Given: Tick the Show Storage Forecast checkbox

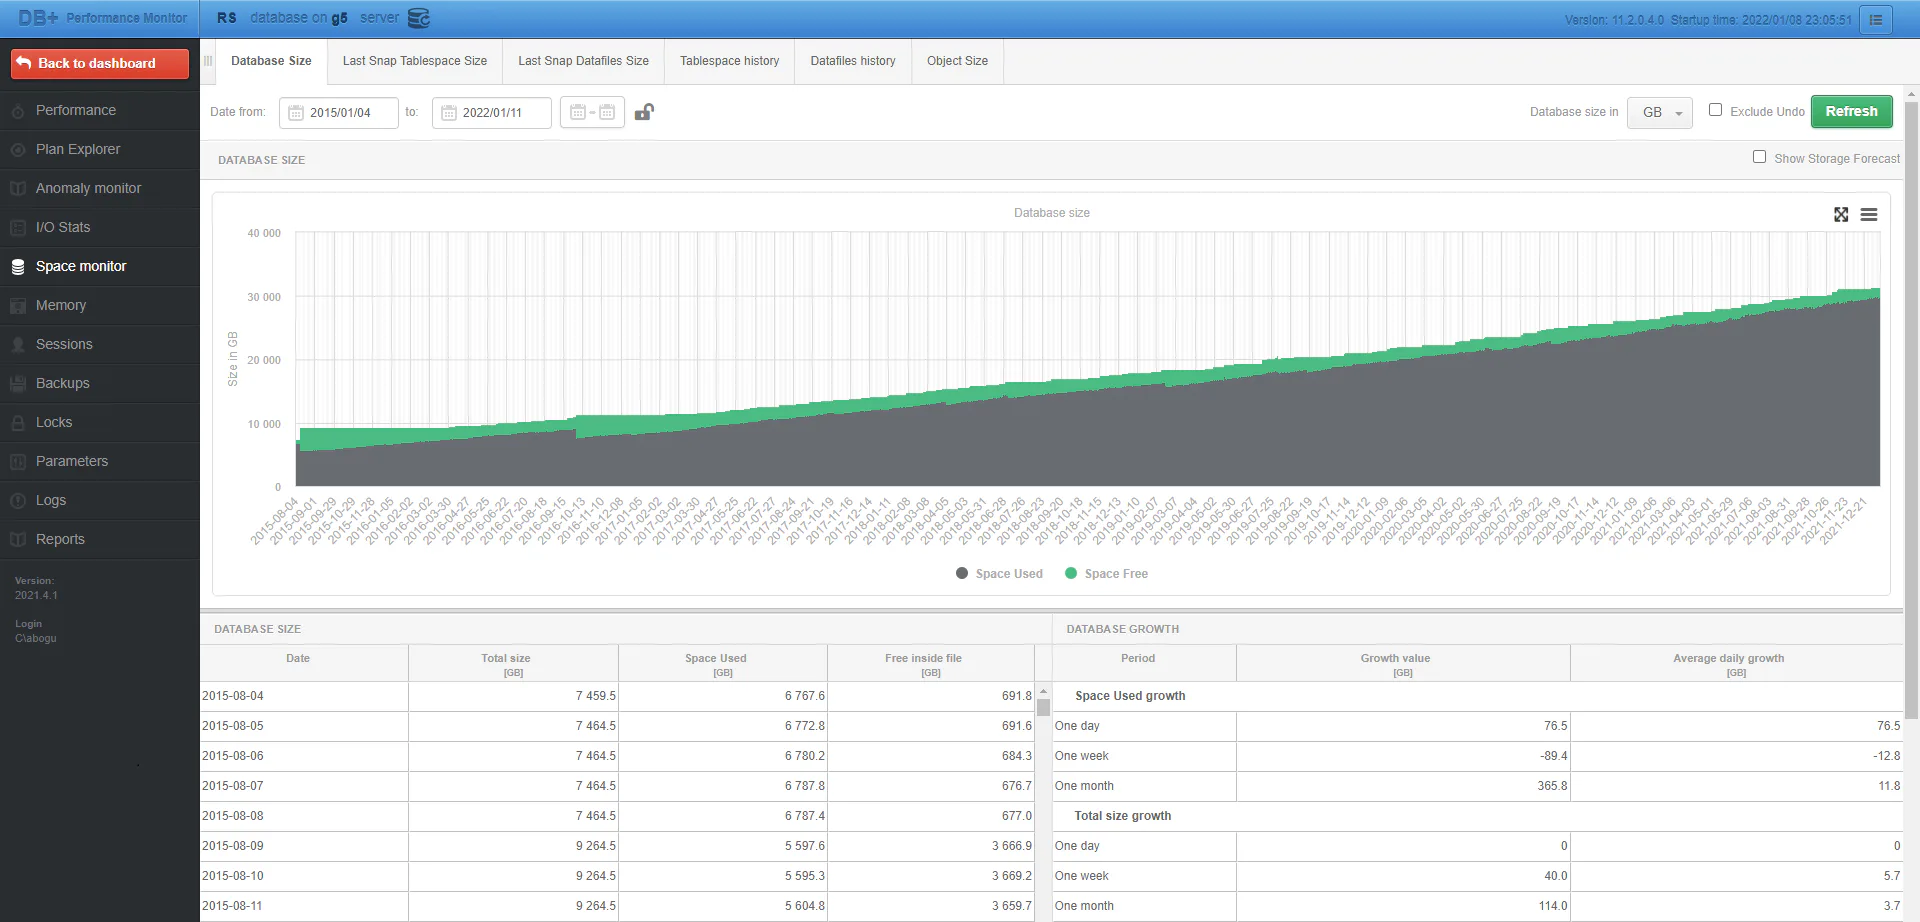Looking at the screenshot, I should (x=1759, y=157).
